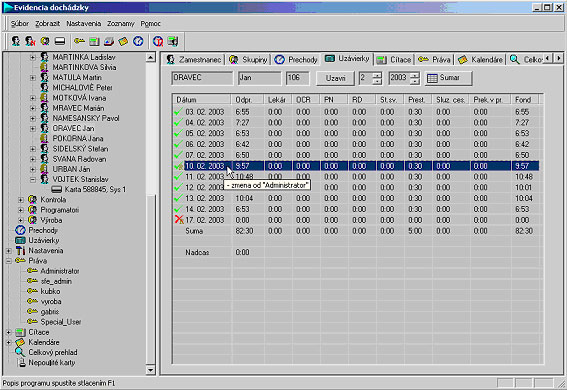Open the Nastavenia menu
567x390 pixels.
[x=84, y=23]
